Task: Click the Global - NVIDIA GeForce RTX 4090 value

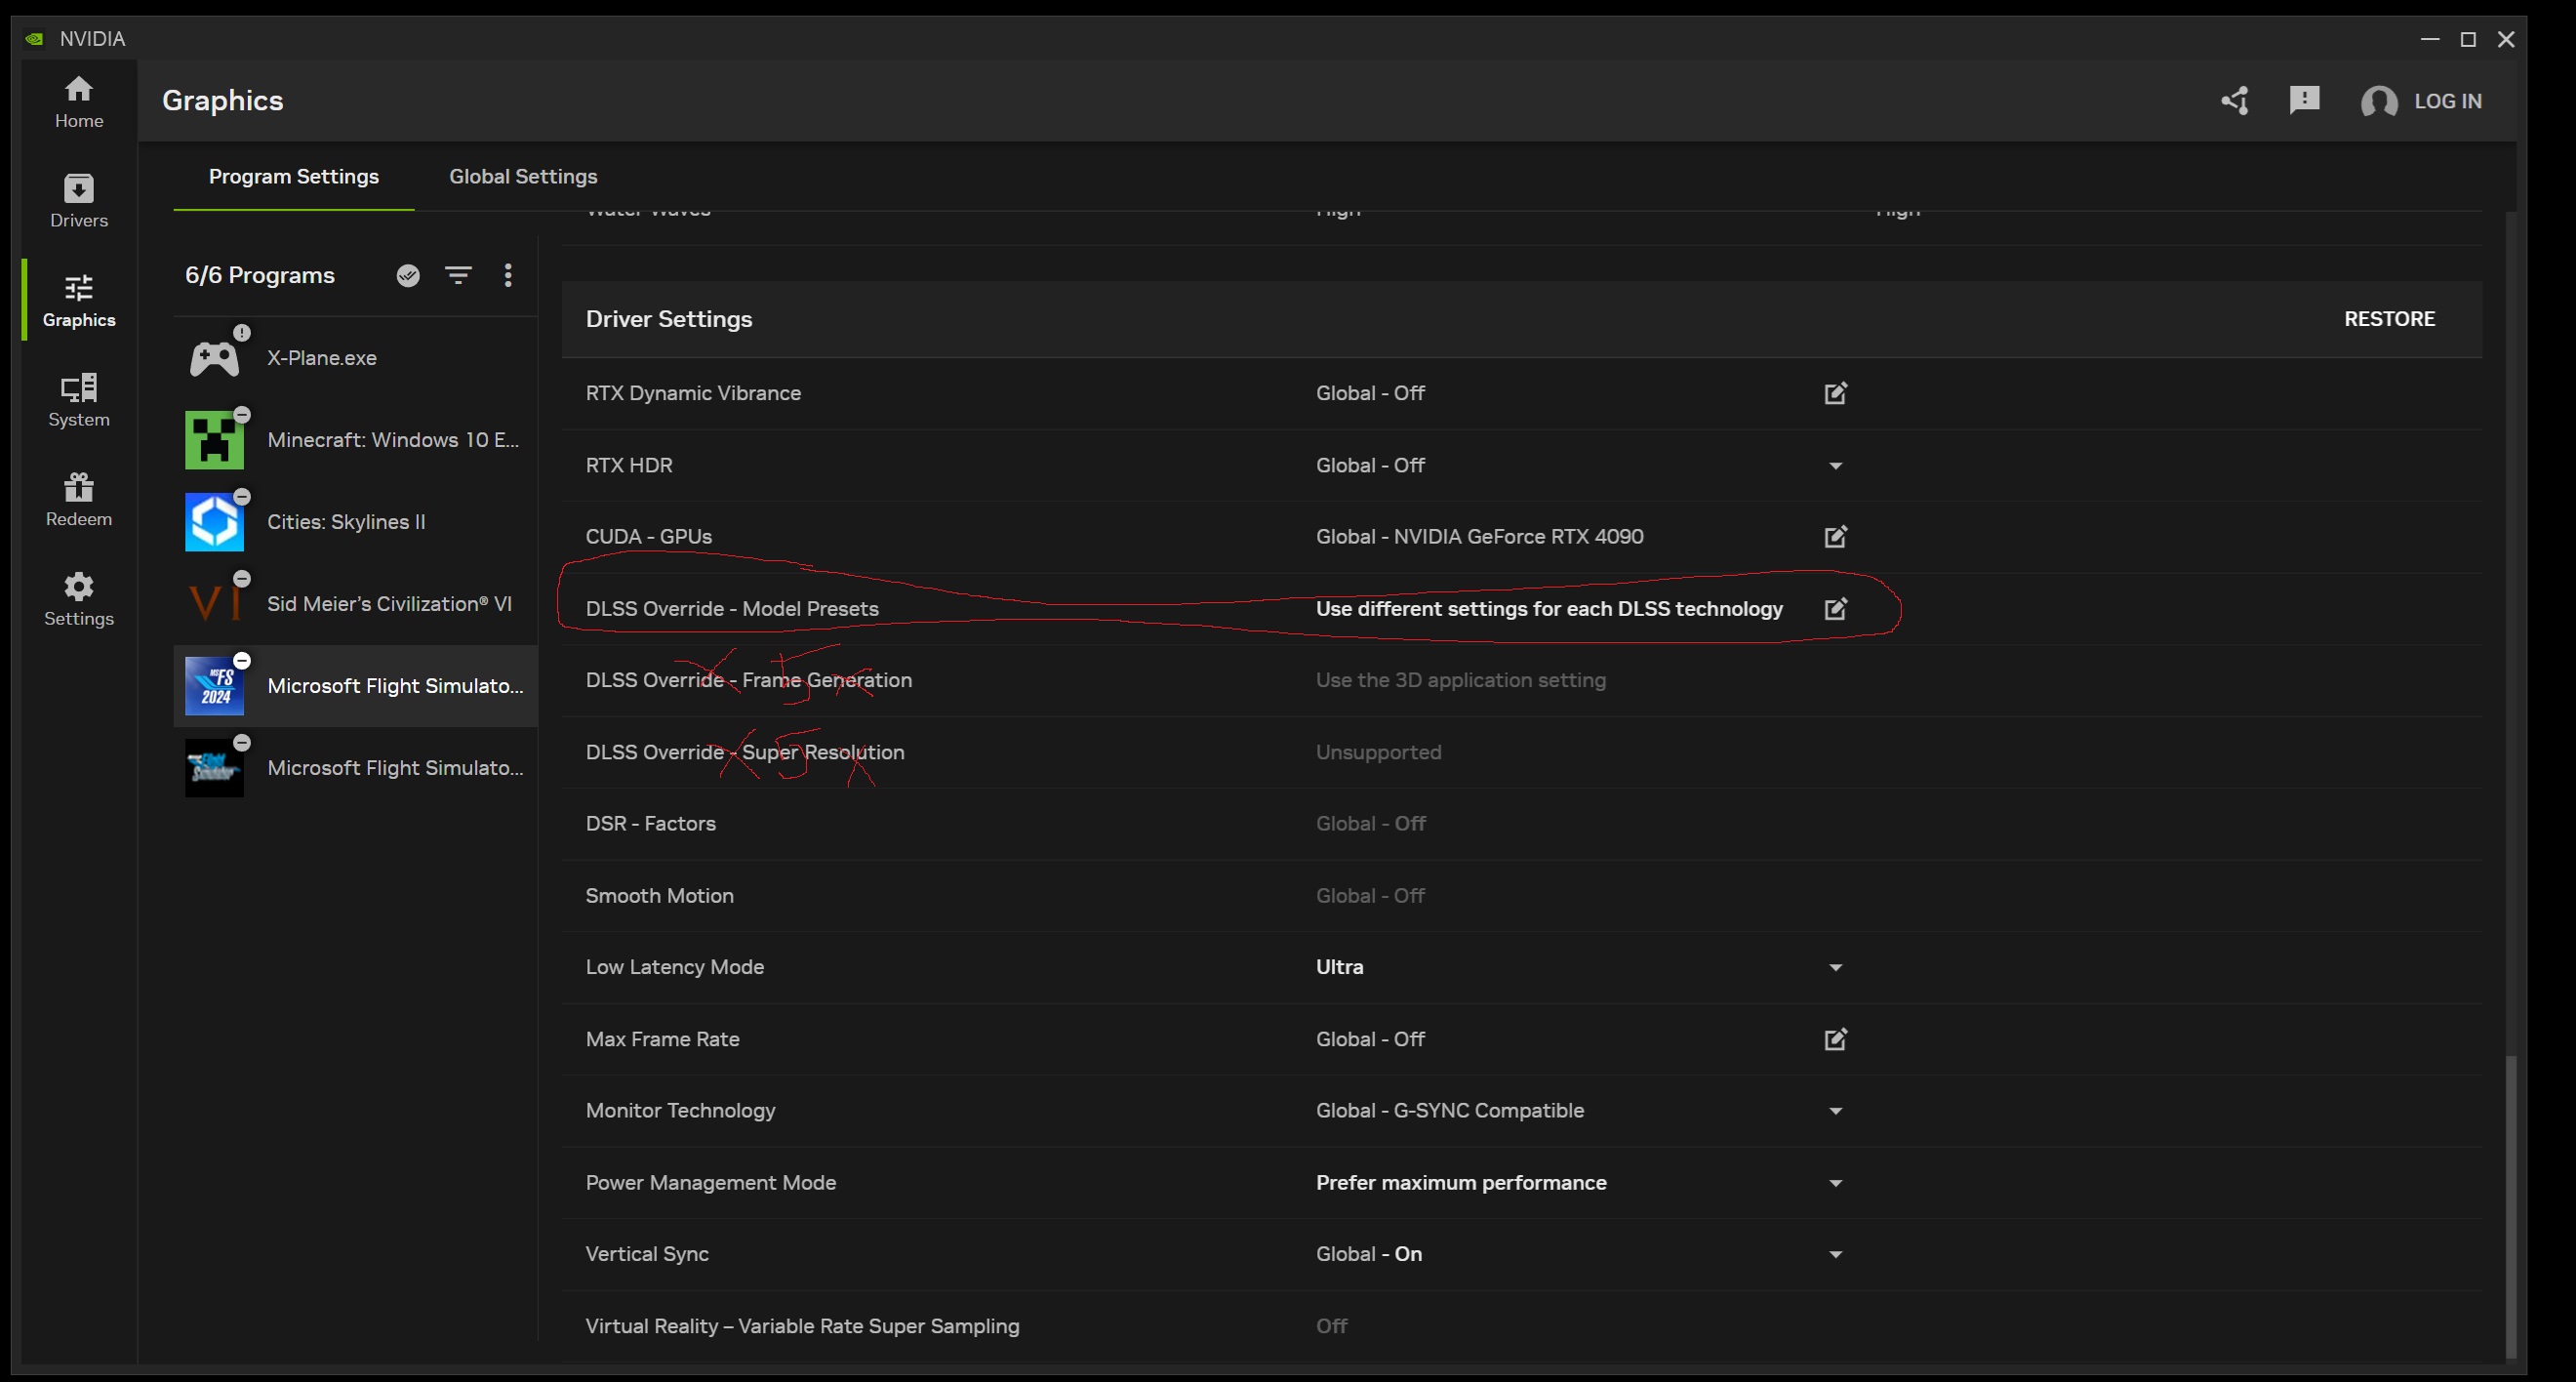Action: [x=1479, y=537]
